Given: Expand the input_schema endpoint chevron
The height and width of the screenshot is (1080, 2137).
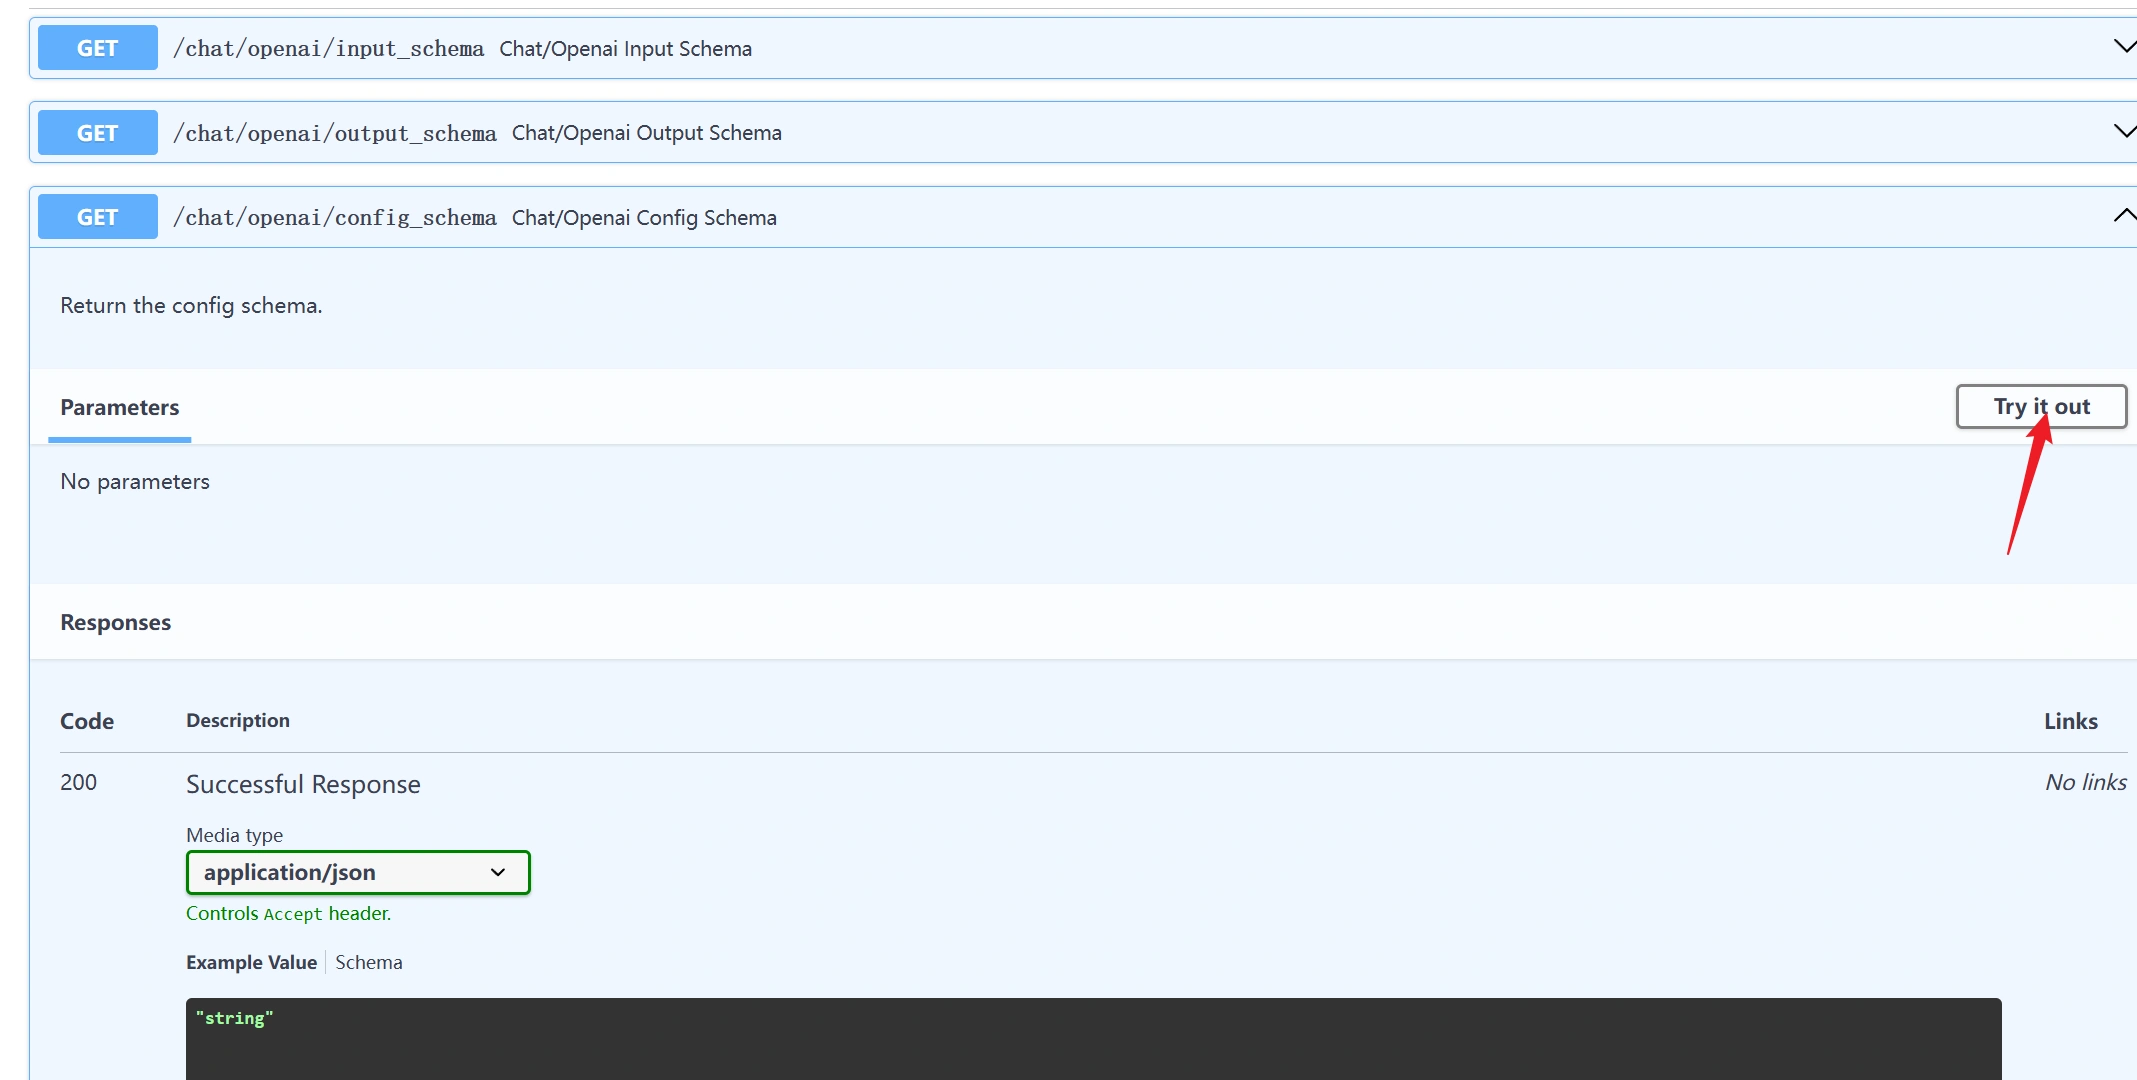Looking at the screenshot, I should (x=2123, y=47).
